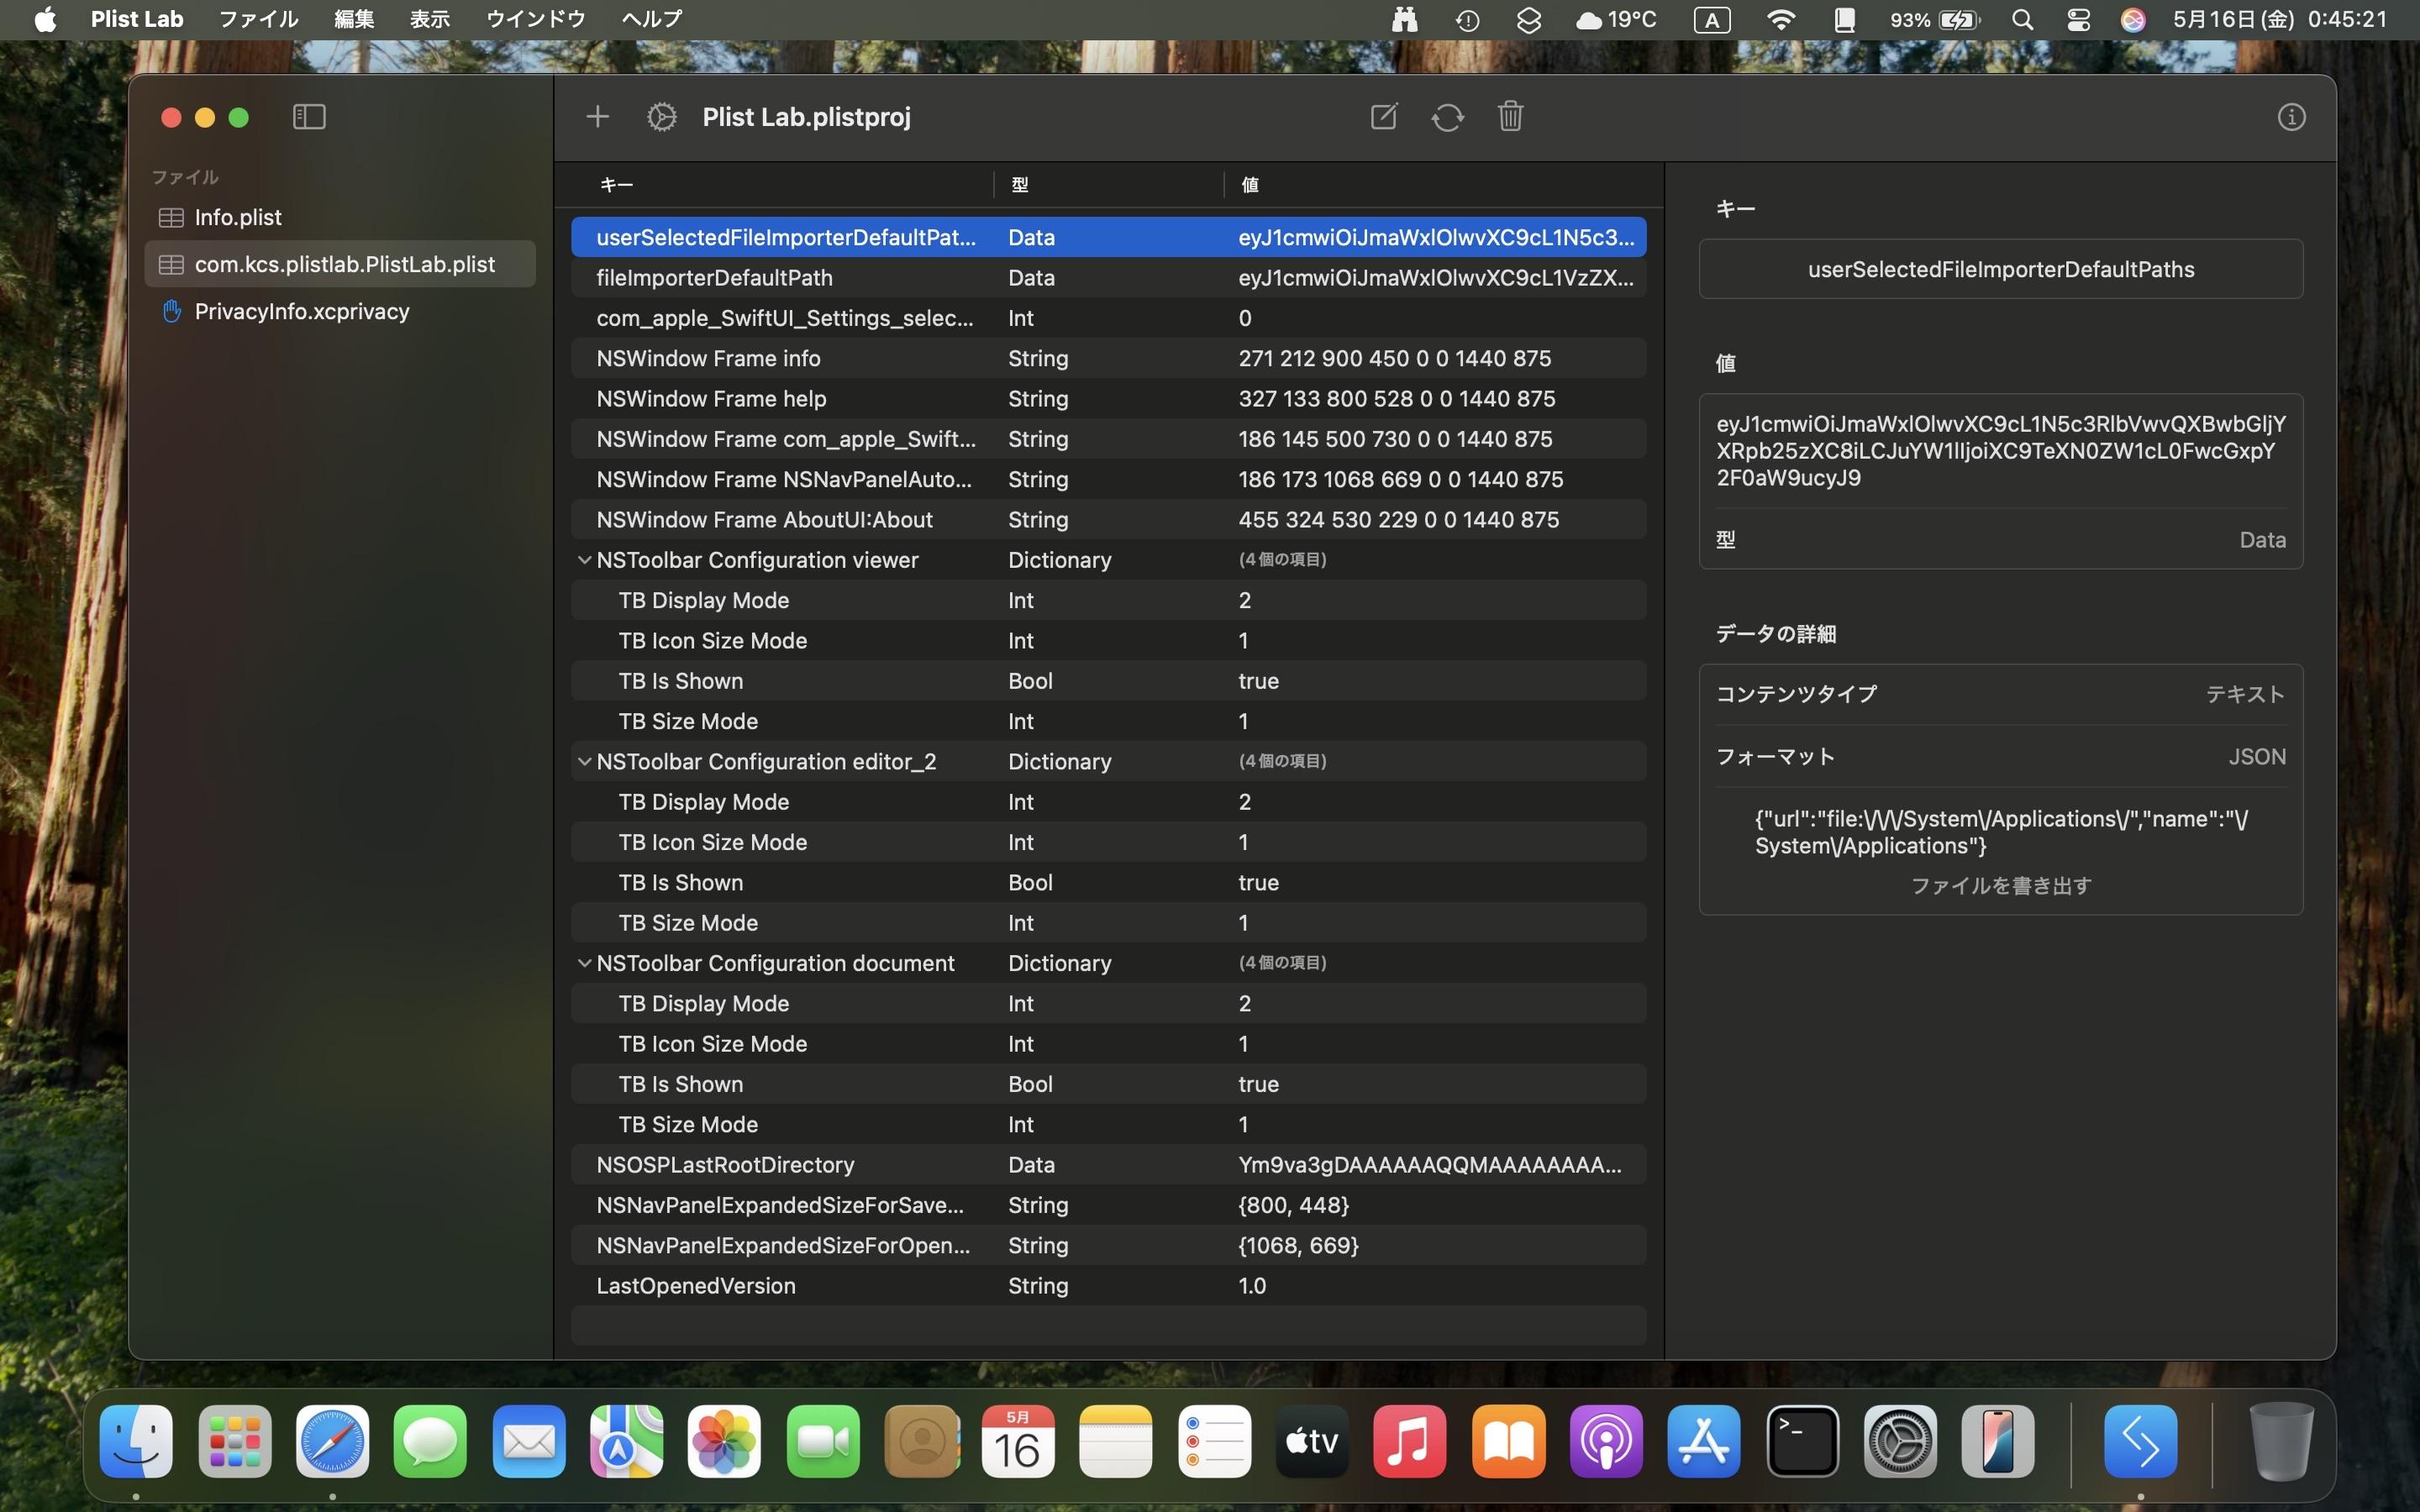
Task: Open the ヘルプ menu
Action: 652,19
